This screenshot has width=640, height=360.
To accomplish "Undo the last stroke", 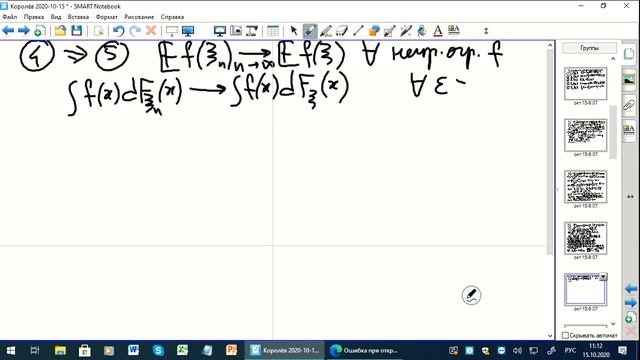I will tap(119, 31).
